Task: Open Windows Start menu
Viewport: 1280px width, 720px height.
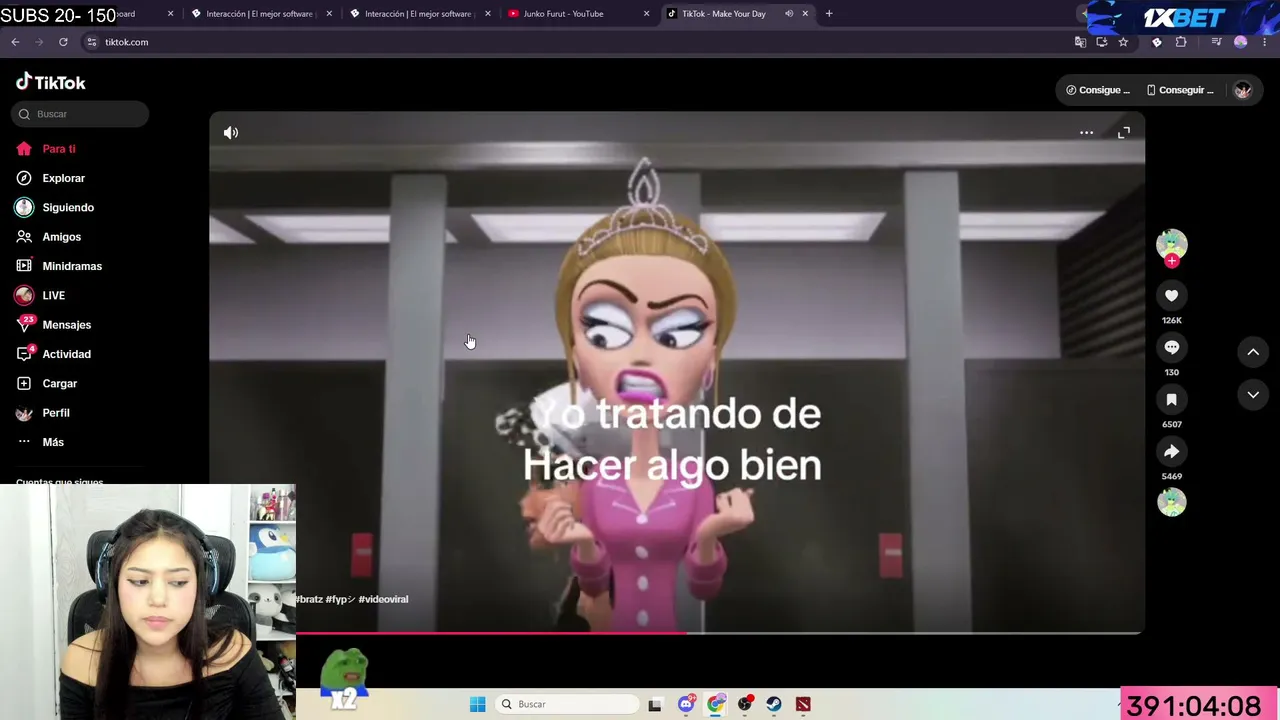Action: 478,704
